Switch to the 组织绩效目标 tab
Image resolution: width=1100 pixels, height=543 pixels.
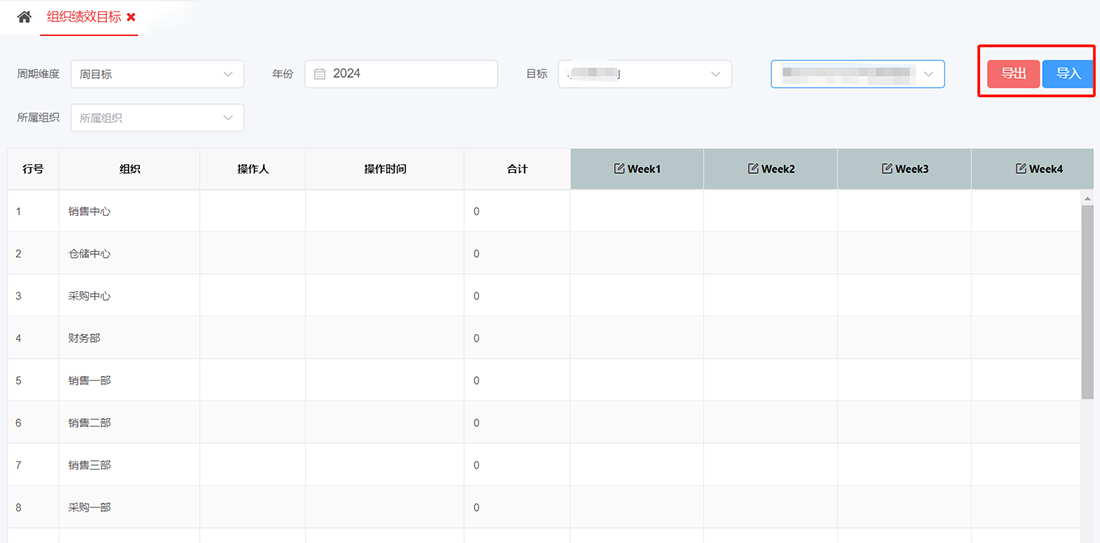click(84, 17)
